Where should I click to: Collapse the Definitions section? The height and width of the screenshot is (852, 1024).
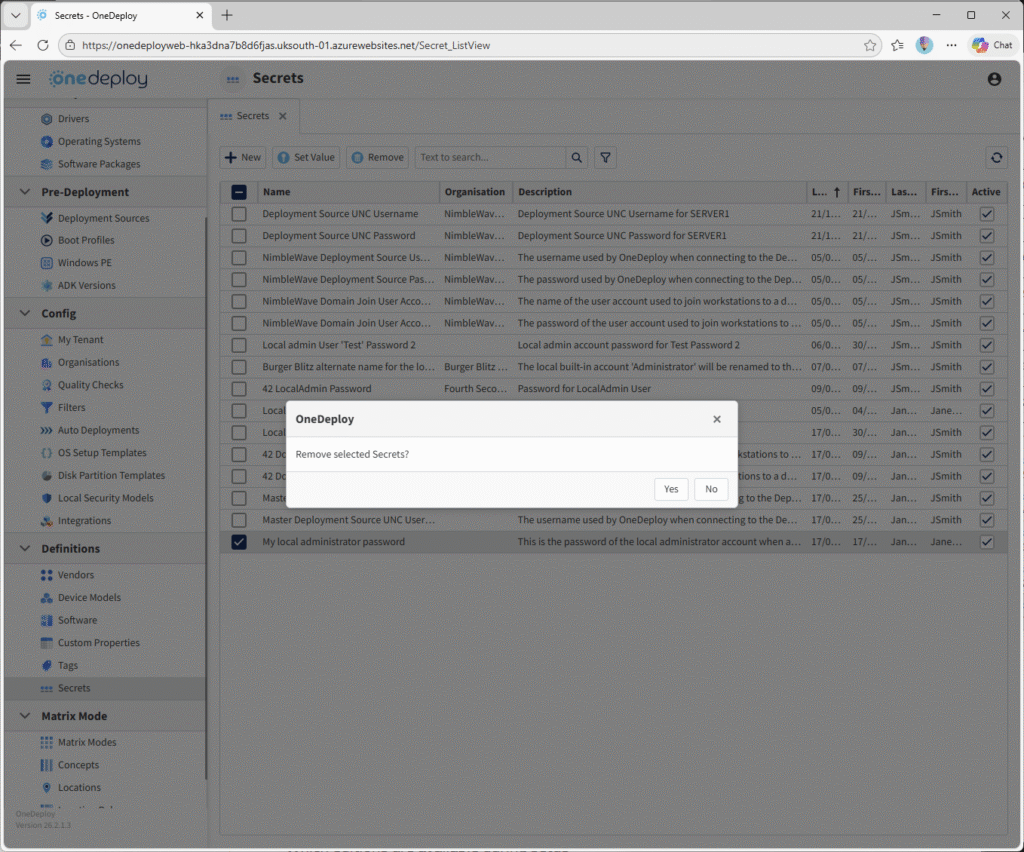[x=25, y=548]
